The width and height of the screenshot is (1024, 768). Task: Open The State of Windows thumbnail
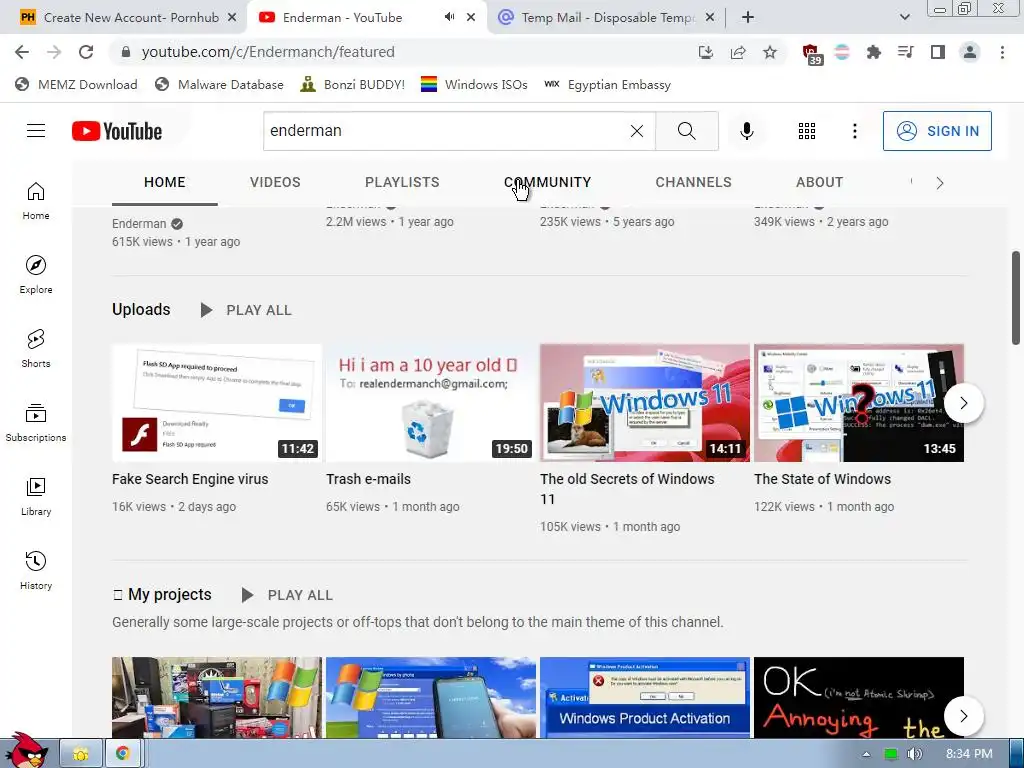[x=859, y=403]
